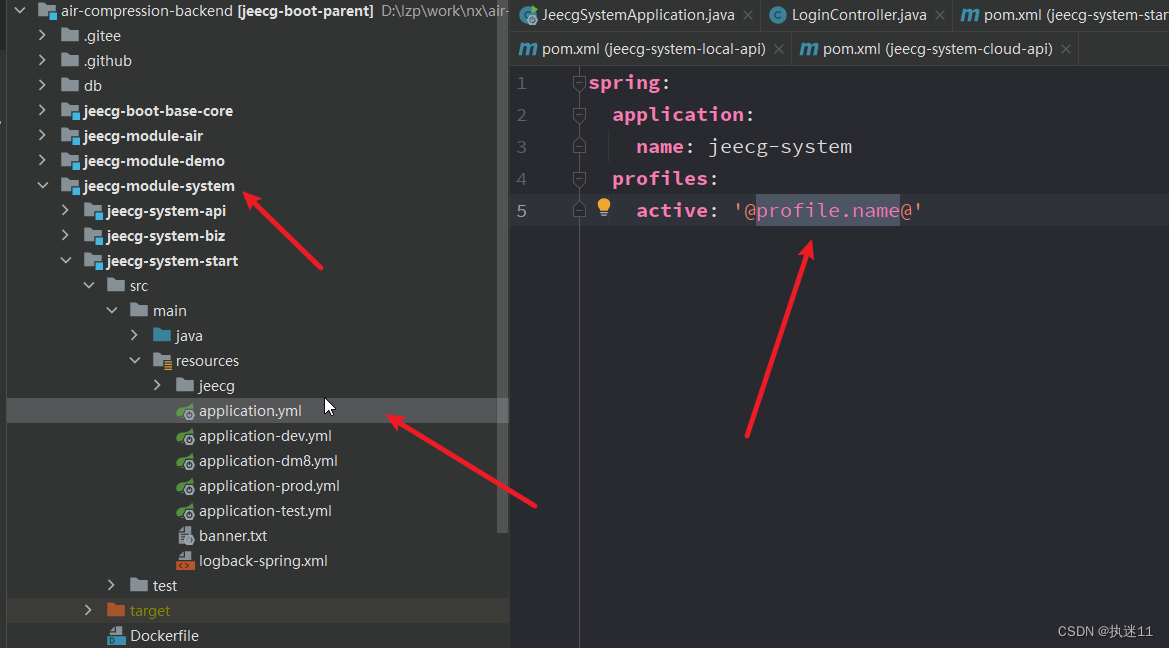Expand the jeecg-boot-base-core module
Image resolution: width=1169 pixels, height=648 pixels.
click(x=42, y=110)
